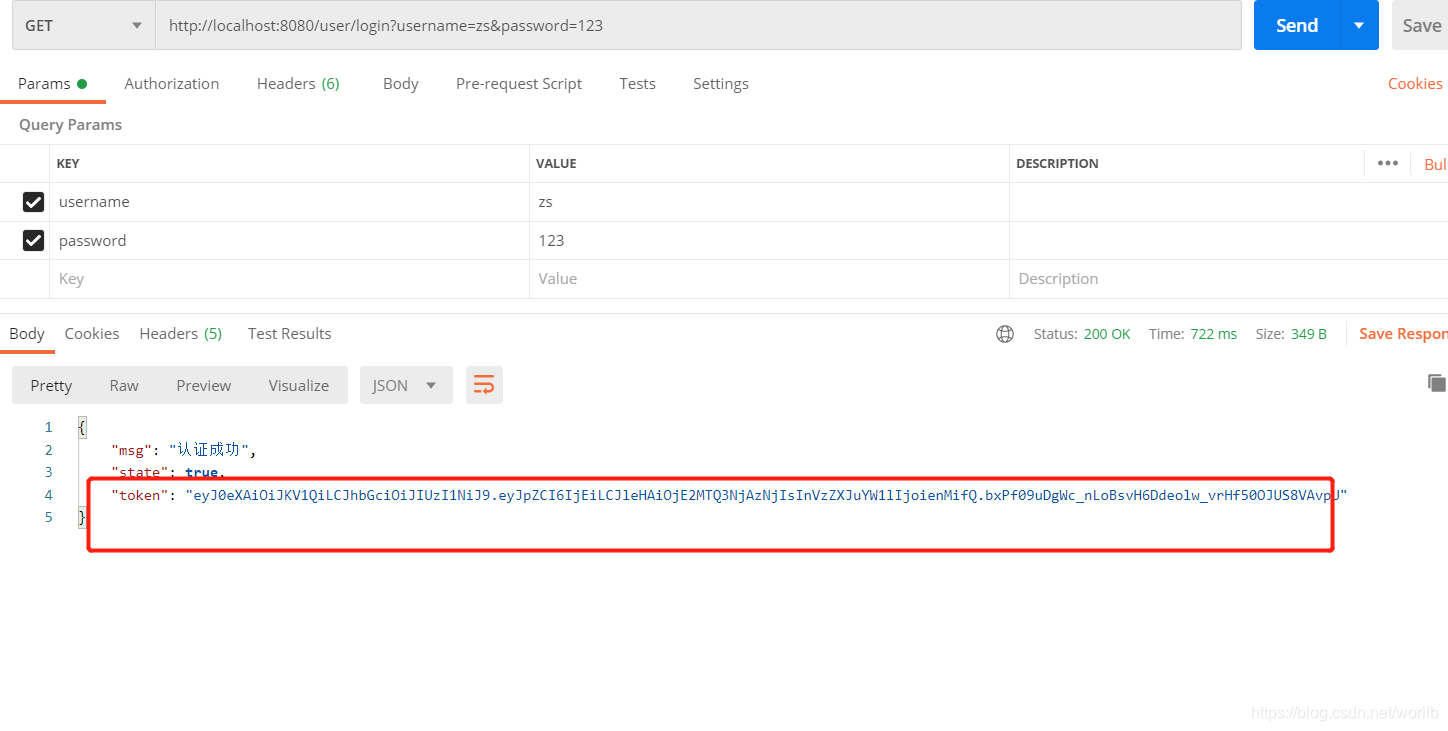Click the VALUE column header
The height and width of the screenshot is (731, 1448).
pos(556,163)
